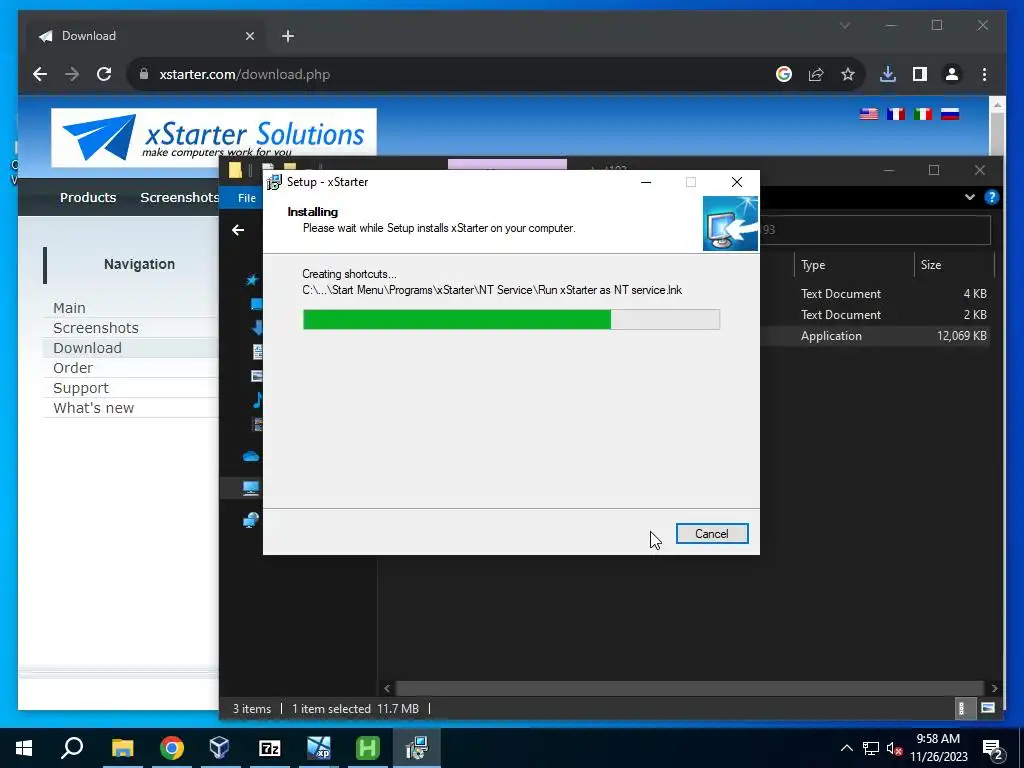Switch site language to Russian flag

(x=950, y=114)
